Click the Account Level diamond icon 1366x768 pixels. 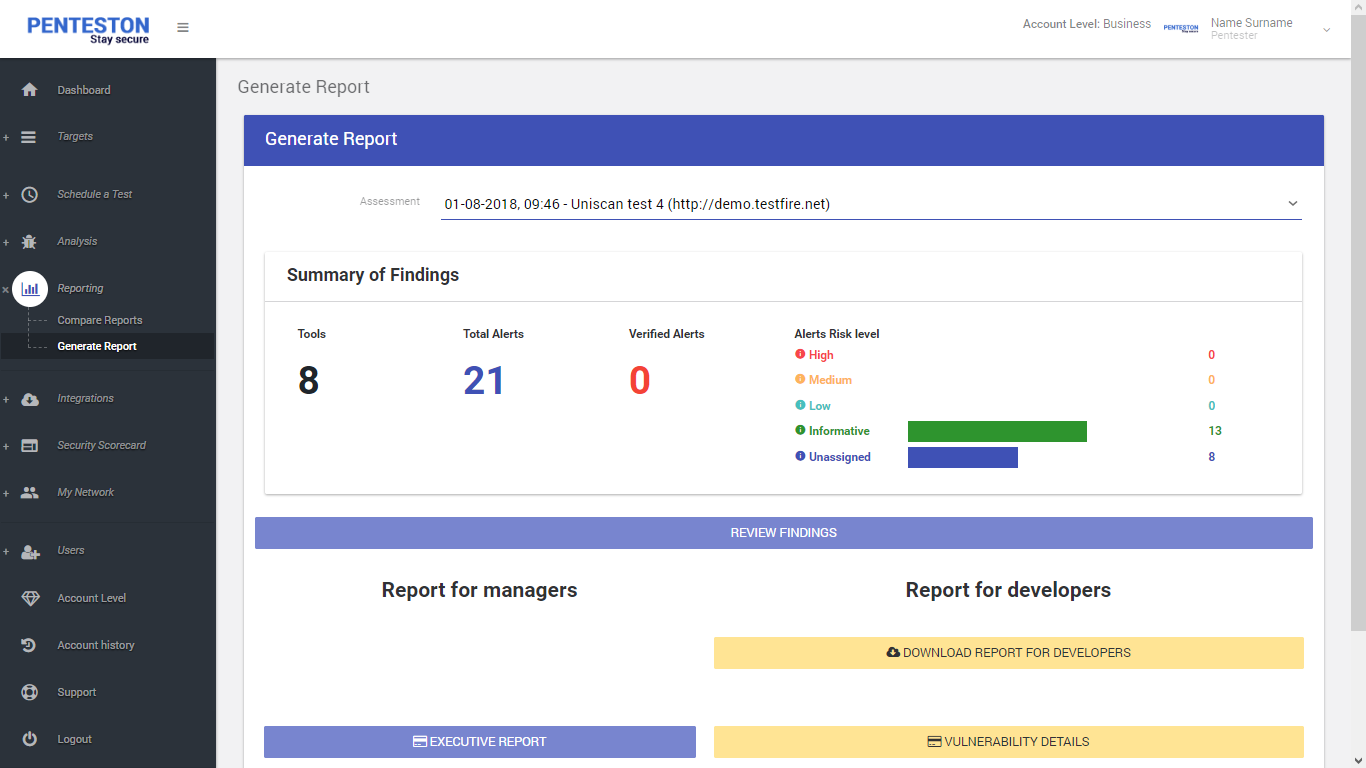point(30,598)
